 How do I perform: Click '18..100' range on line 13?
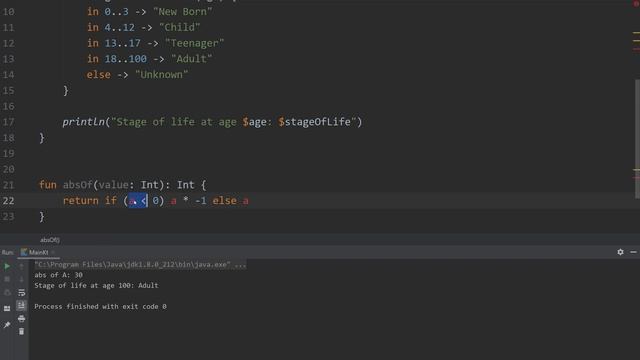click(x=125, y=59)
